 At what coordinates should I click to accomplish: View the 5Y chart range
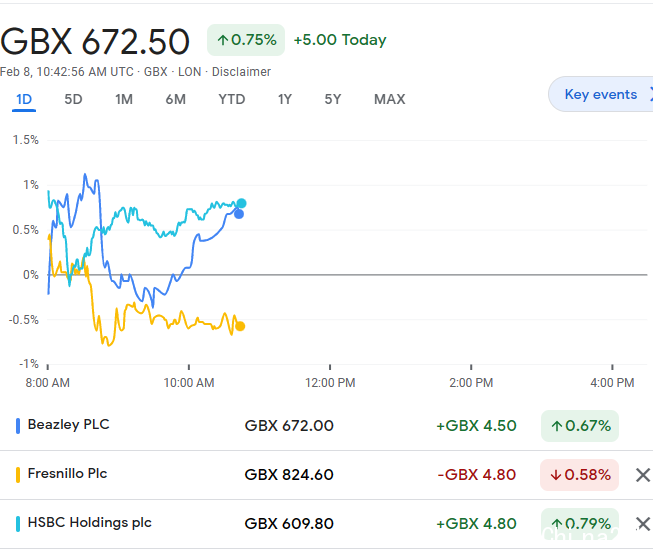(333, 99)
